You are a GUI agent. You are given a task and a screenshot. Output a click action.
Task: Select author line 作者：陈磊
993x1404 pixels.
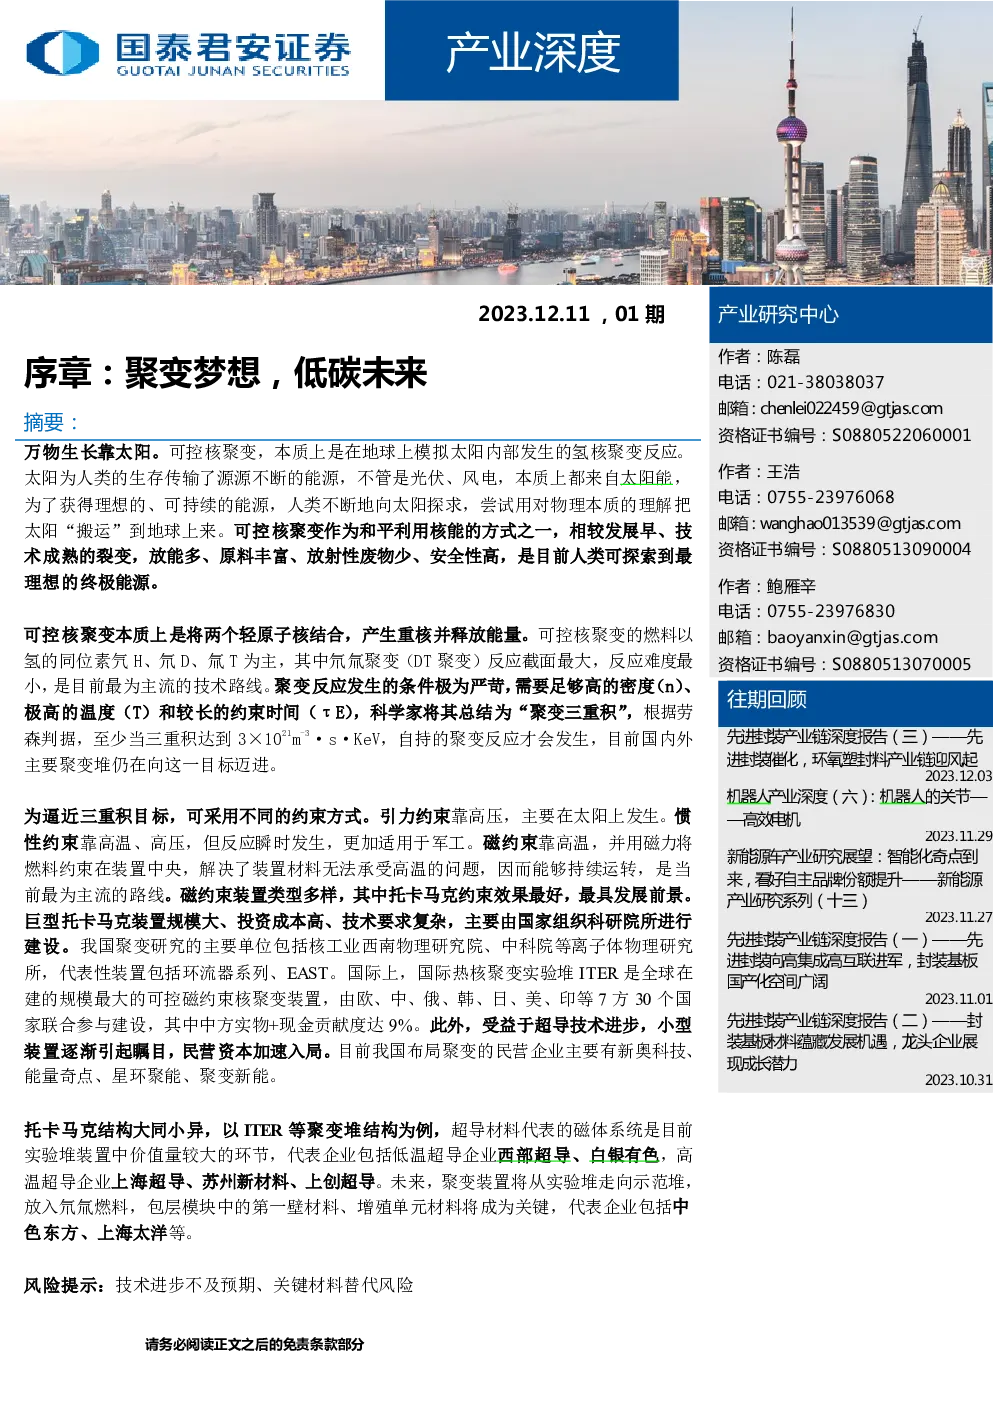pos(759,356)
